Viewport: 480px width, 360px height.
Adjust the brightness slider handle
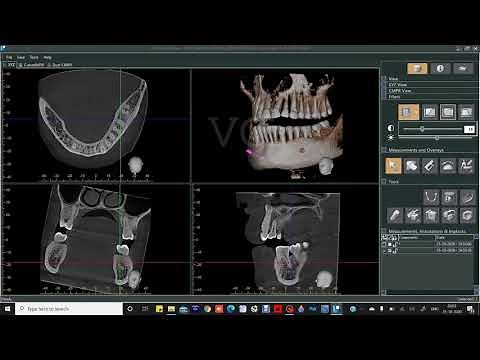point(437,138)
